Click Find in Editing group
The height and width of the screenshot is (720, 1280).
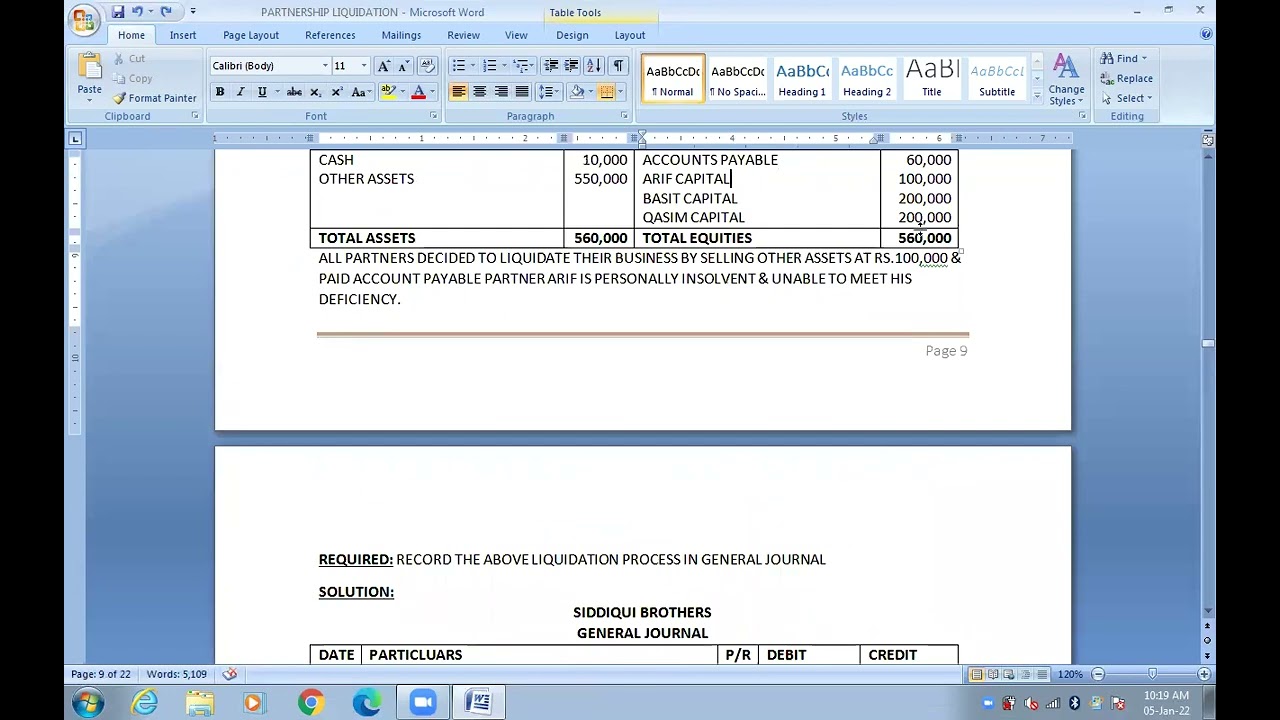(1124, 58)
